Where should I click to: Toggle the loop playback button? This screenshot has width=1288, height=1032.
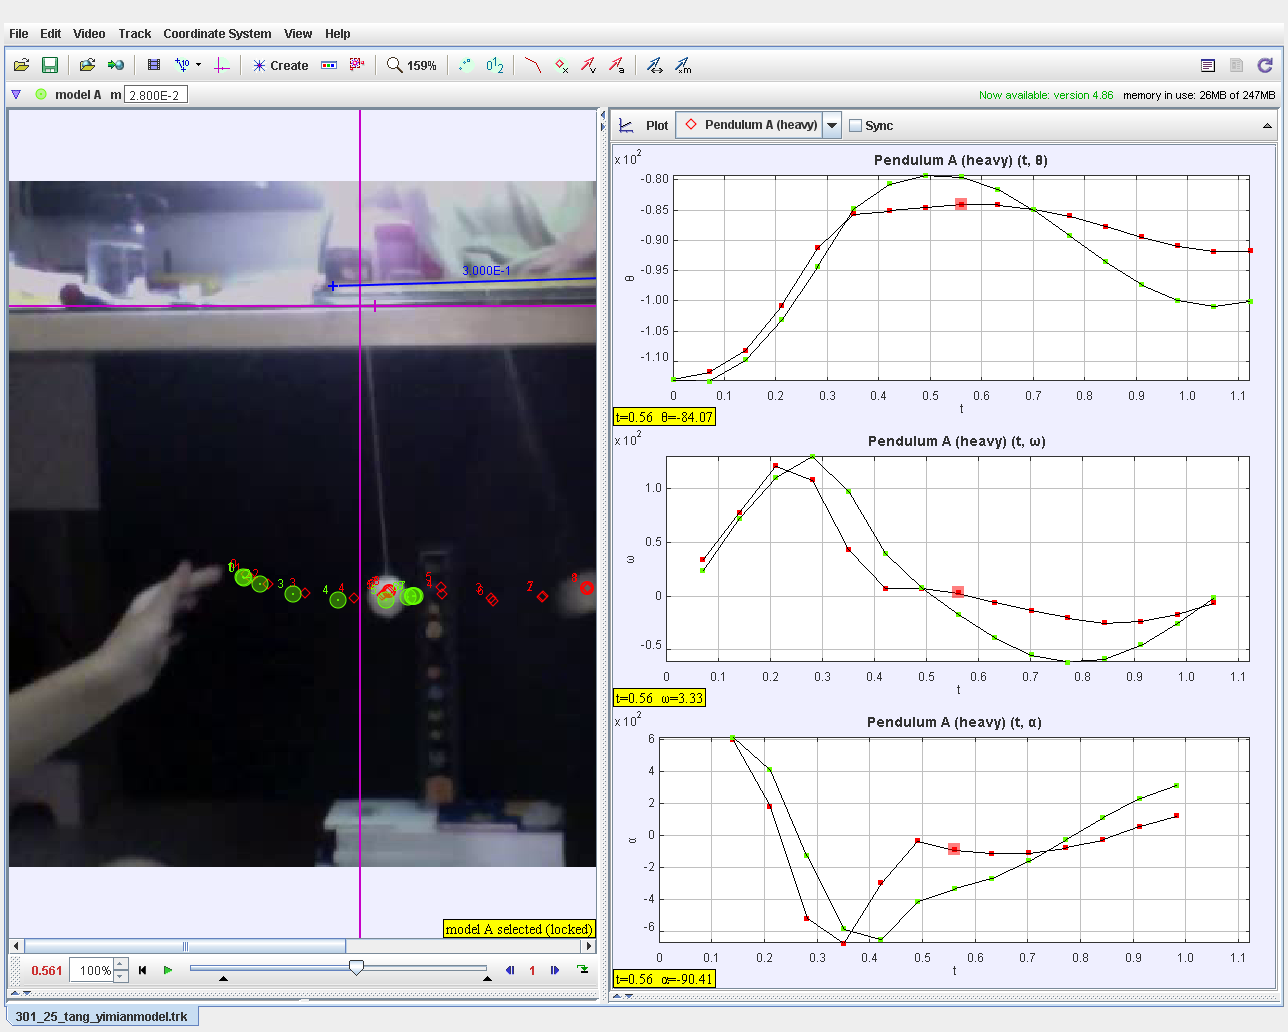[x=583, y=970]
